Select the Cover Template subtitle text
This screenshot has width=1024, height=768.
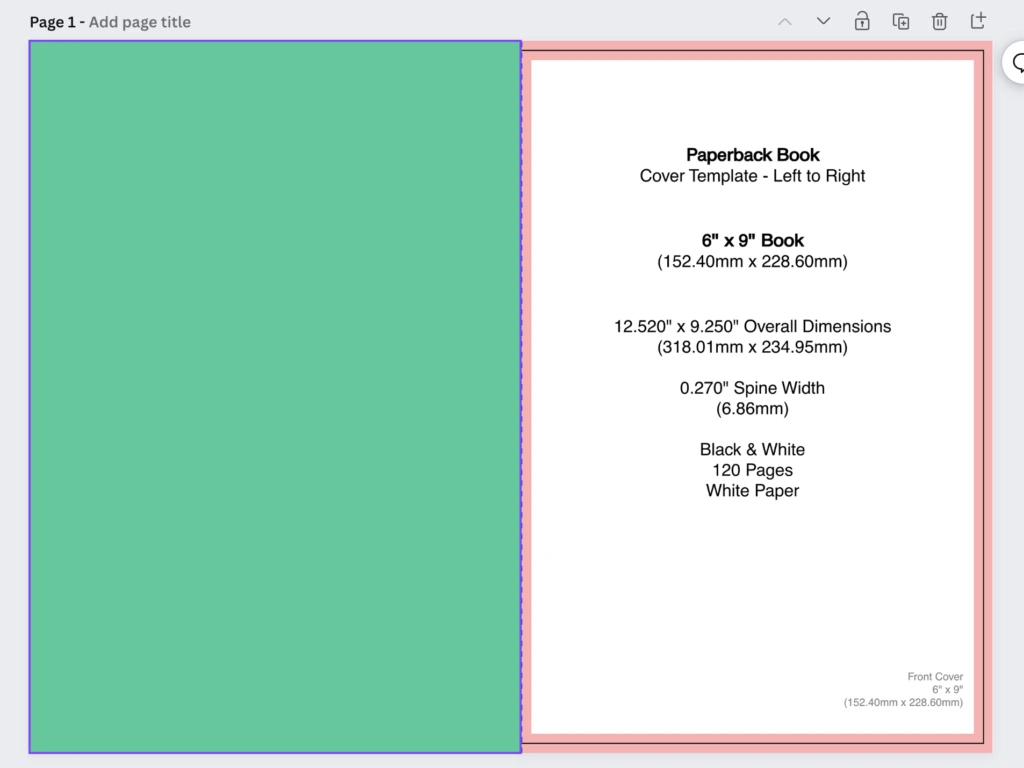click(x=752, y=176)
